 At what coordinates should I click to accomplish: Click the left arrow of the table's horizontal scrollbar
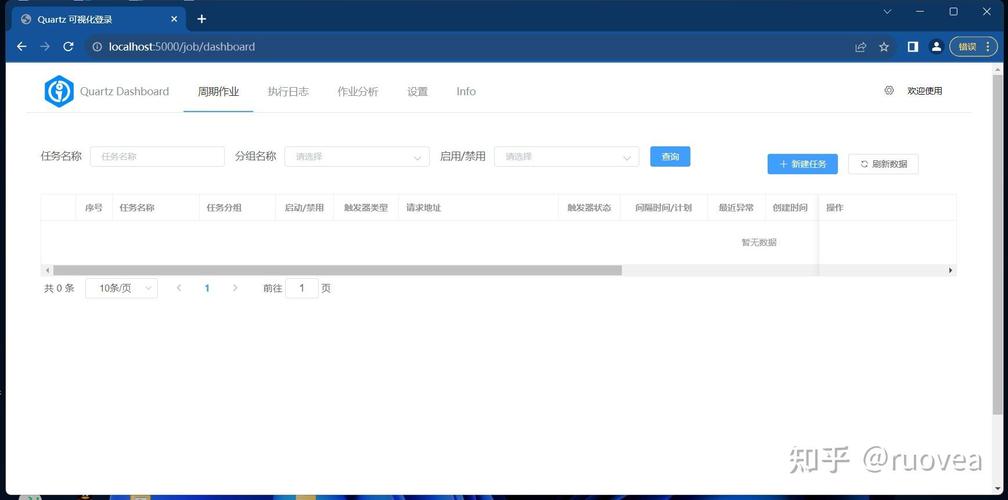tap(47, 271)
